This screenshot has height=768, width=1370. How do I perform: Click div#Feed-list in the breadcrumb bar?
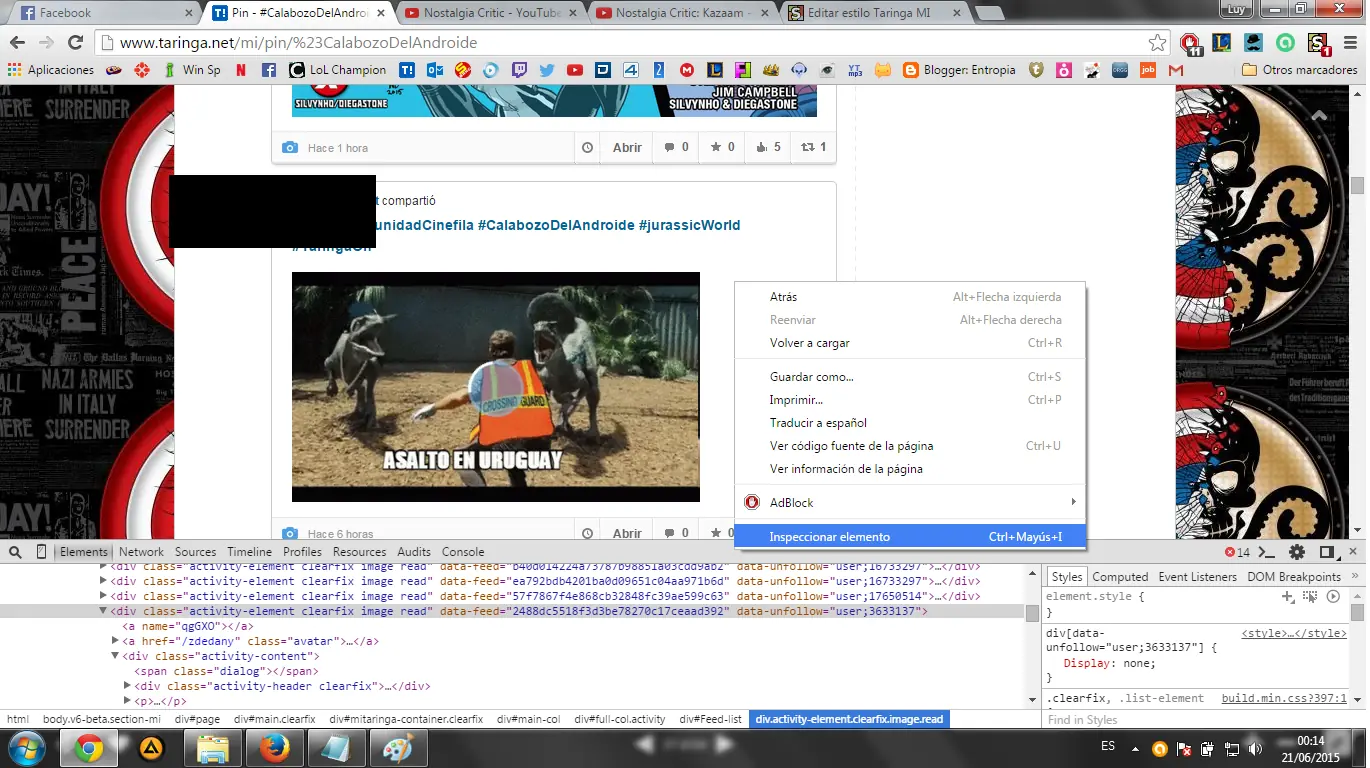point(711,719)
